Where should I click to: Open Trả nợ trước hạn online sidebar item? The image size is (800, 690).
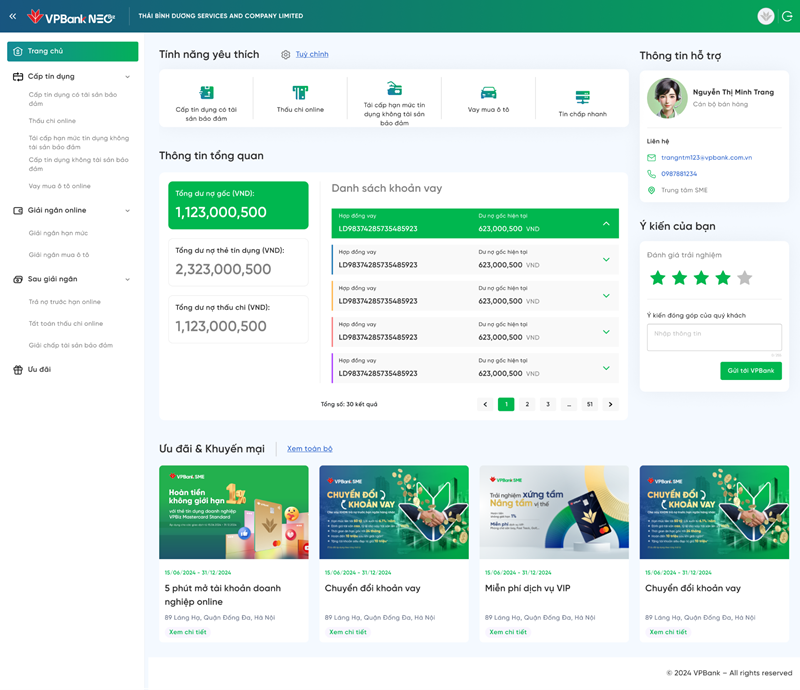click(65, 302)
